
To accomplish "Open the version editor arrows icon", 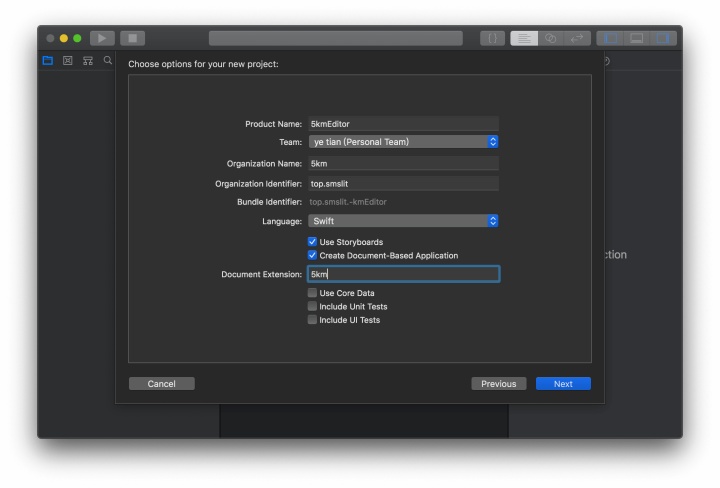I will coord(577,38).
